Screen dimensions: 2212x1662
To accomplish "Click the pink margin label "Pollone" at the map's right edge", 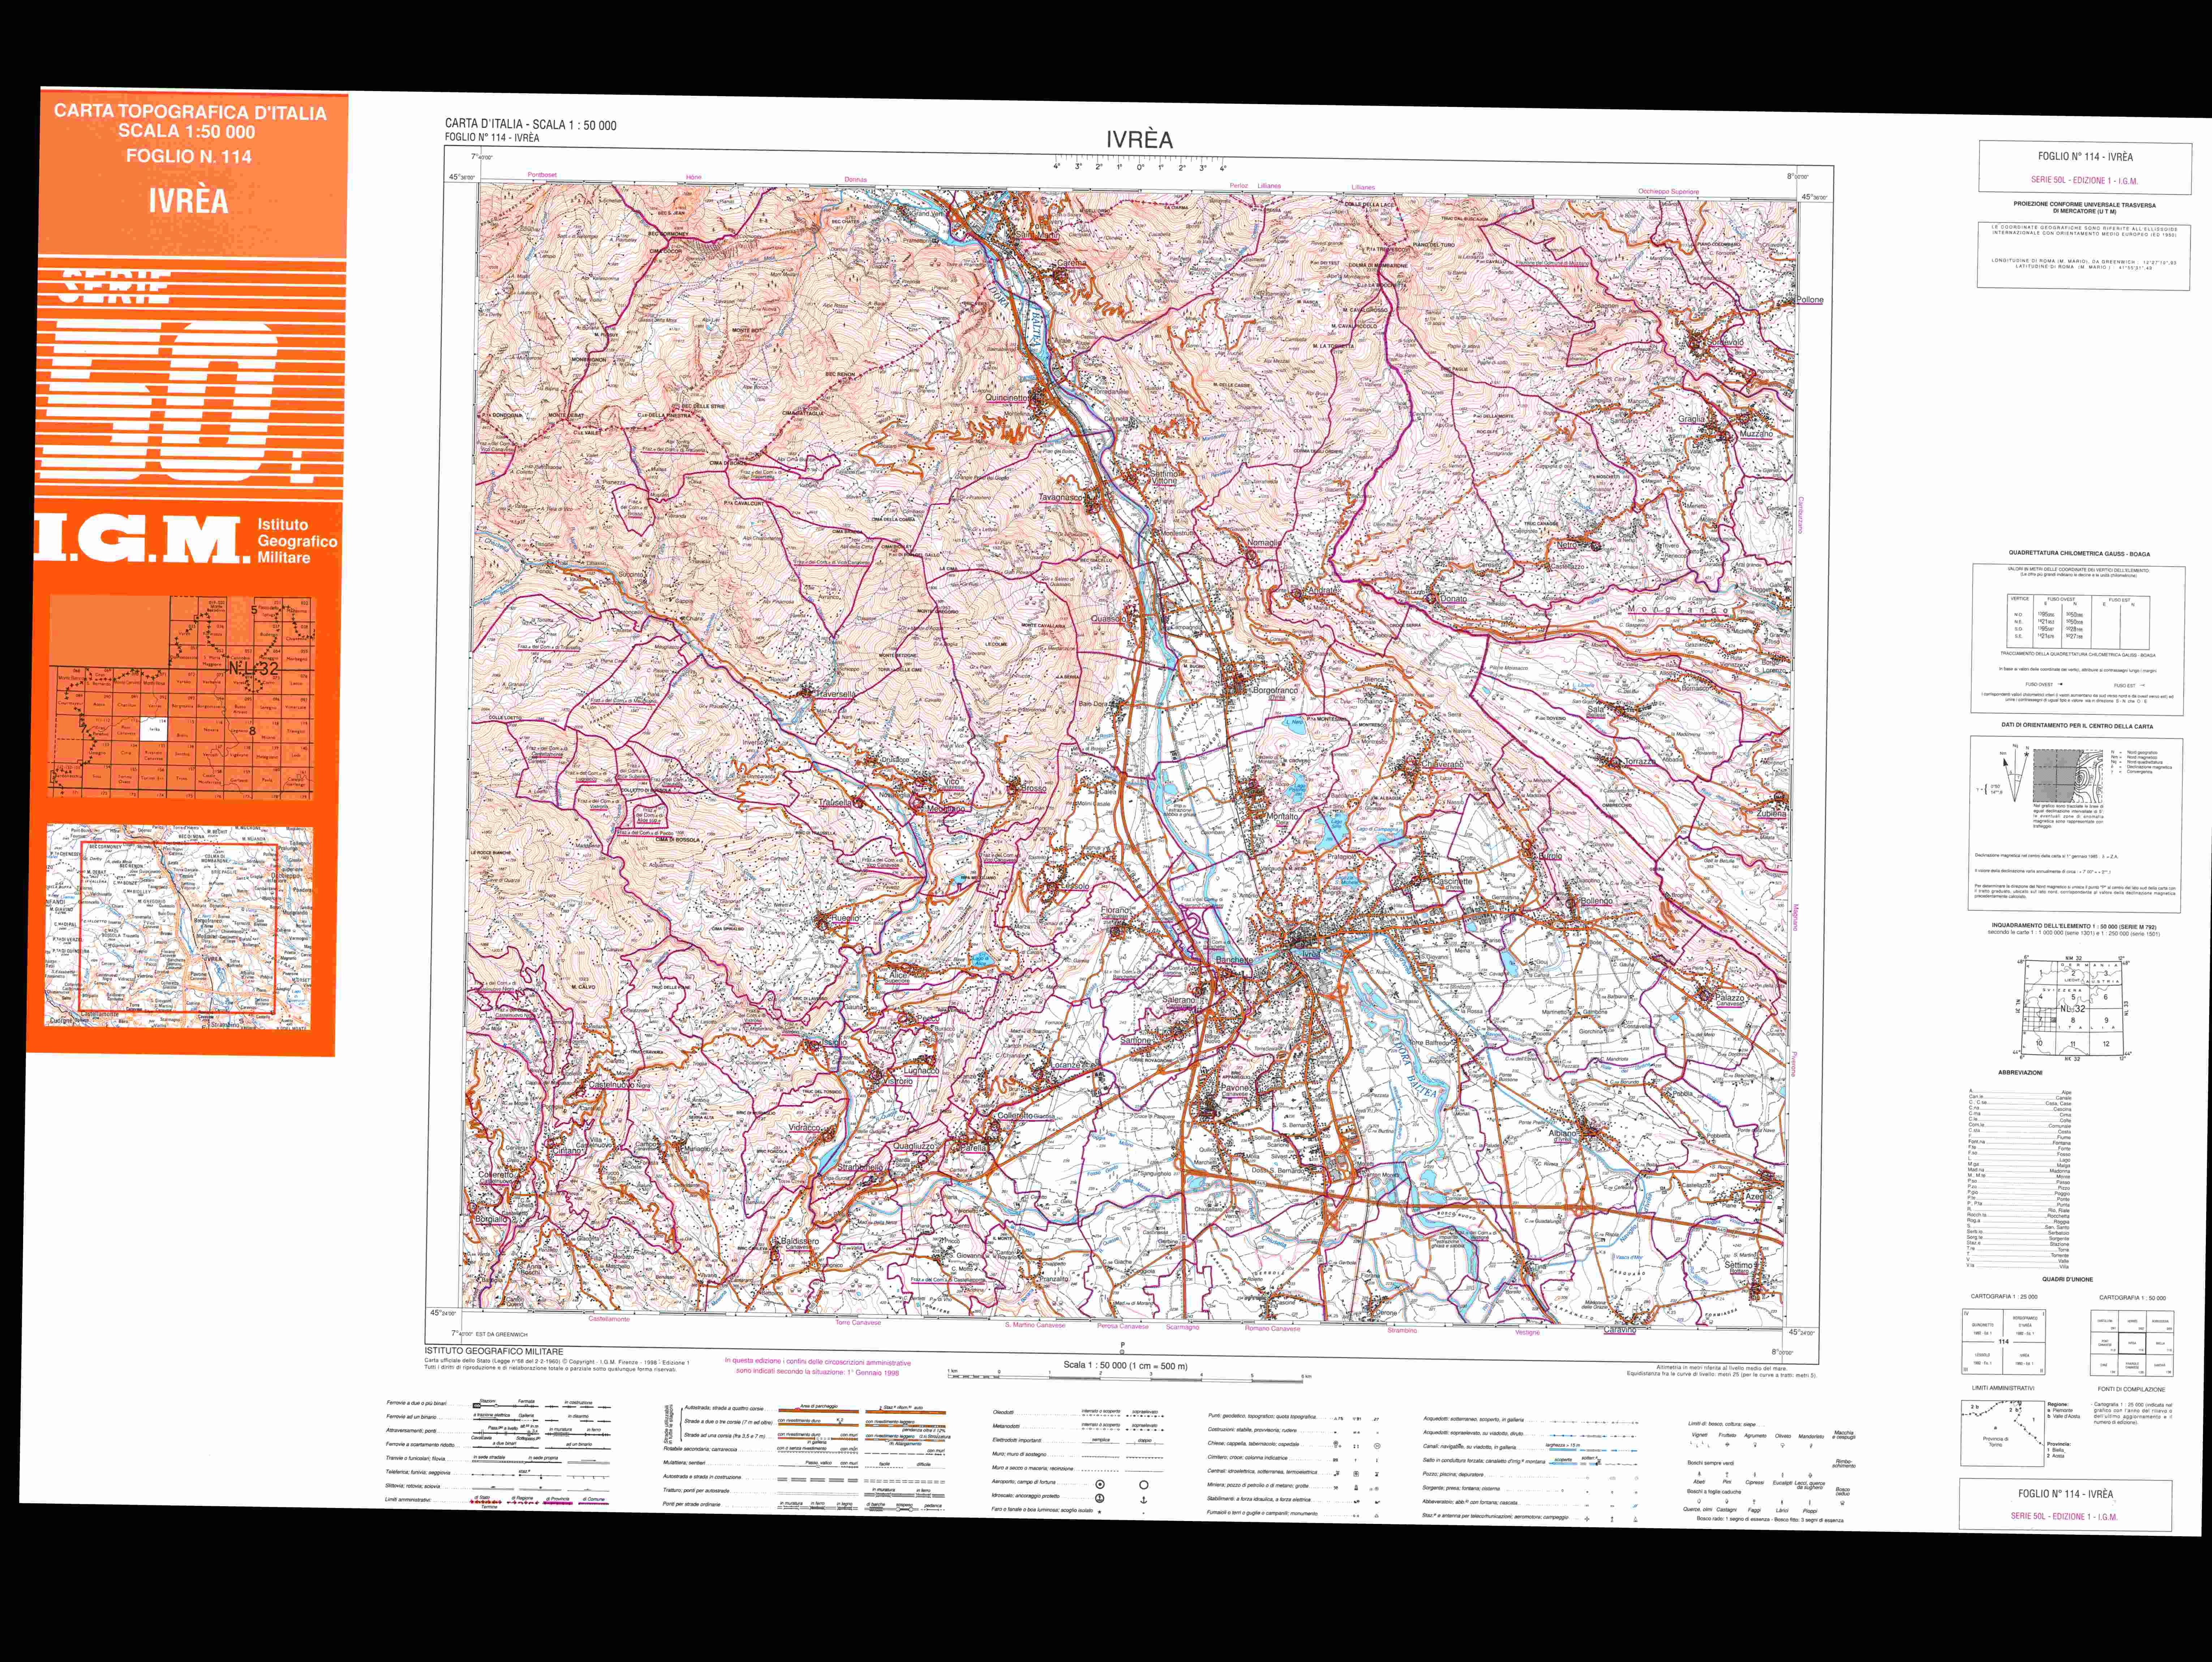I will tap(1810, 300).
